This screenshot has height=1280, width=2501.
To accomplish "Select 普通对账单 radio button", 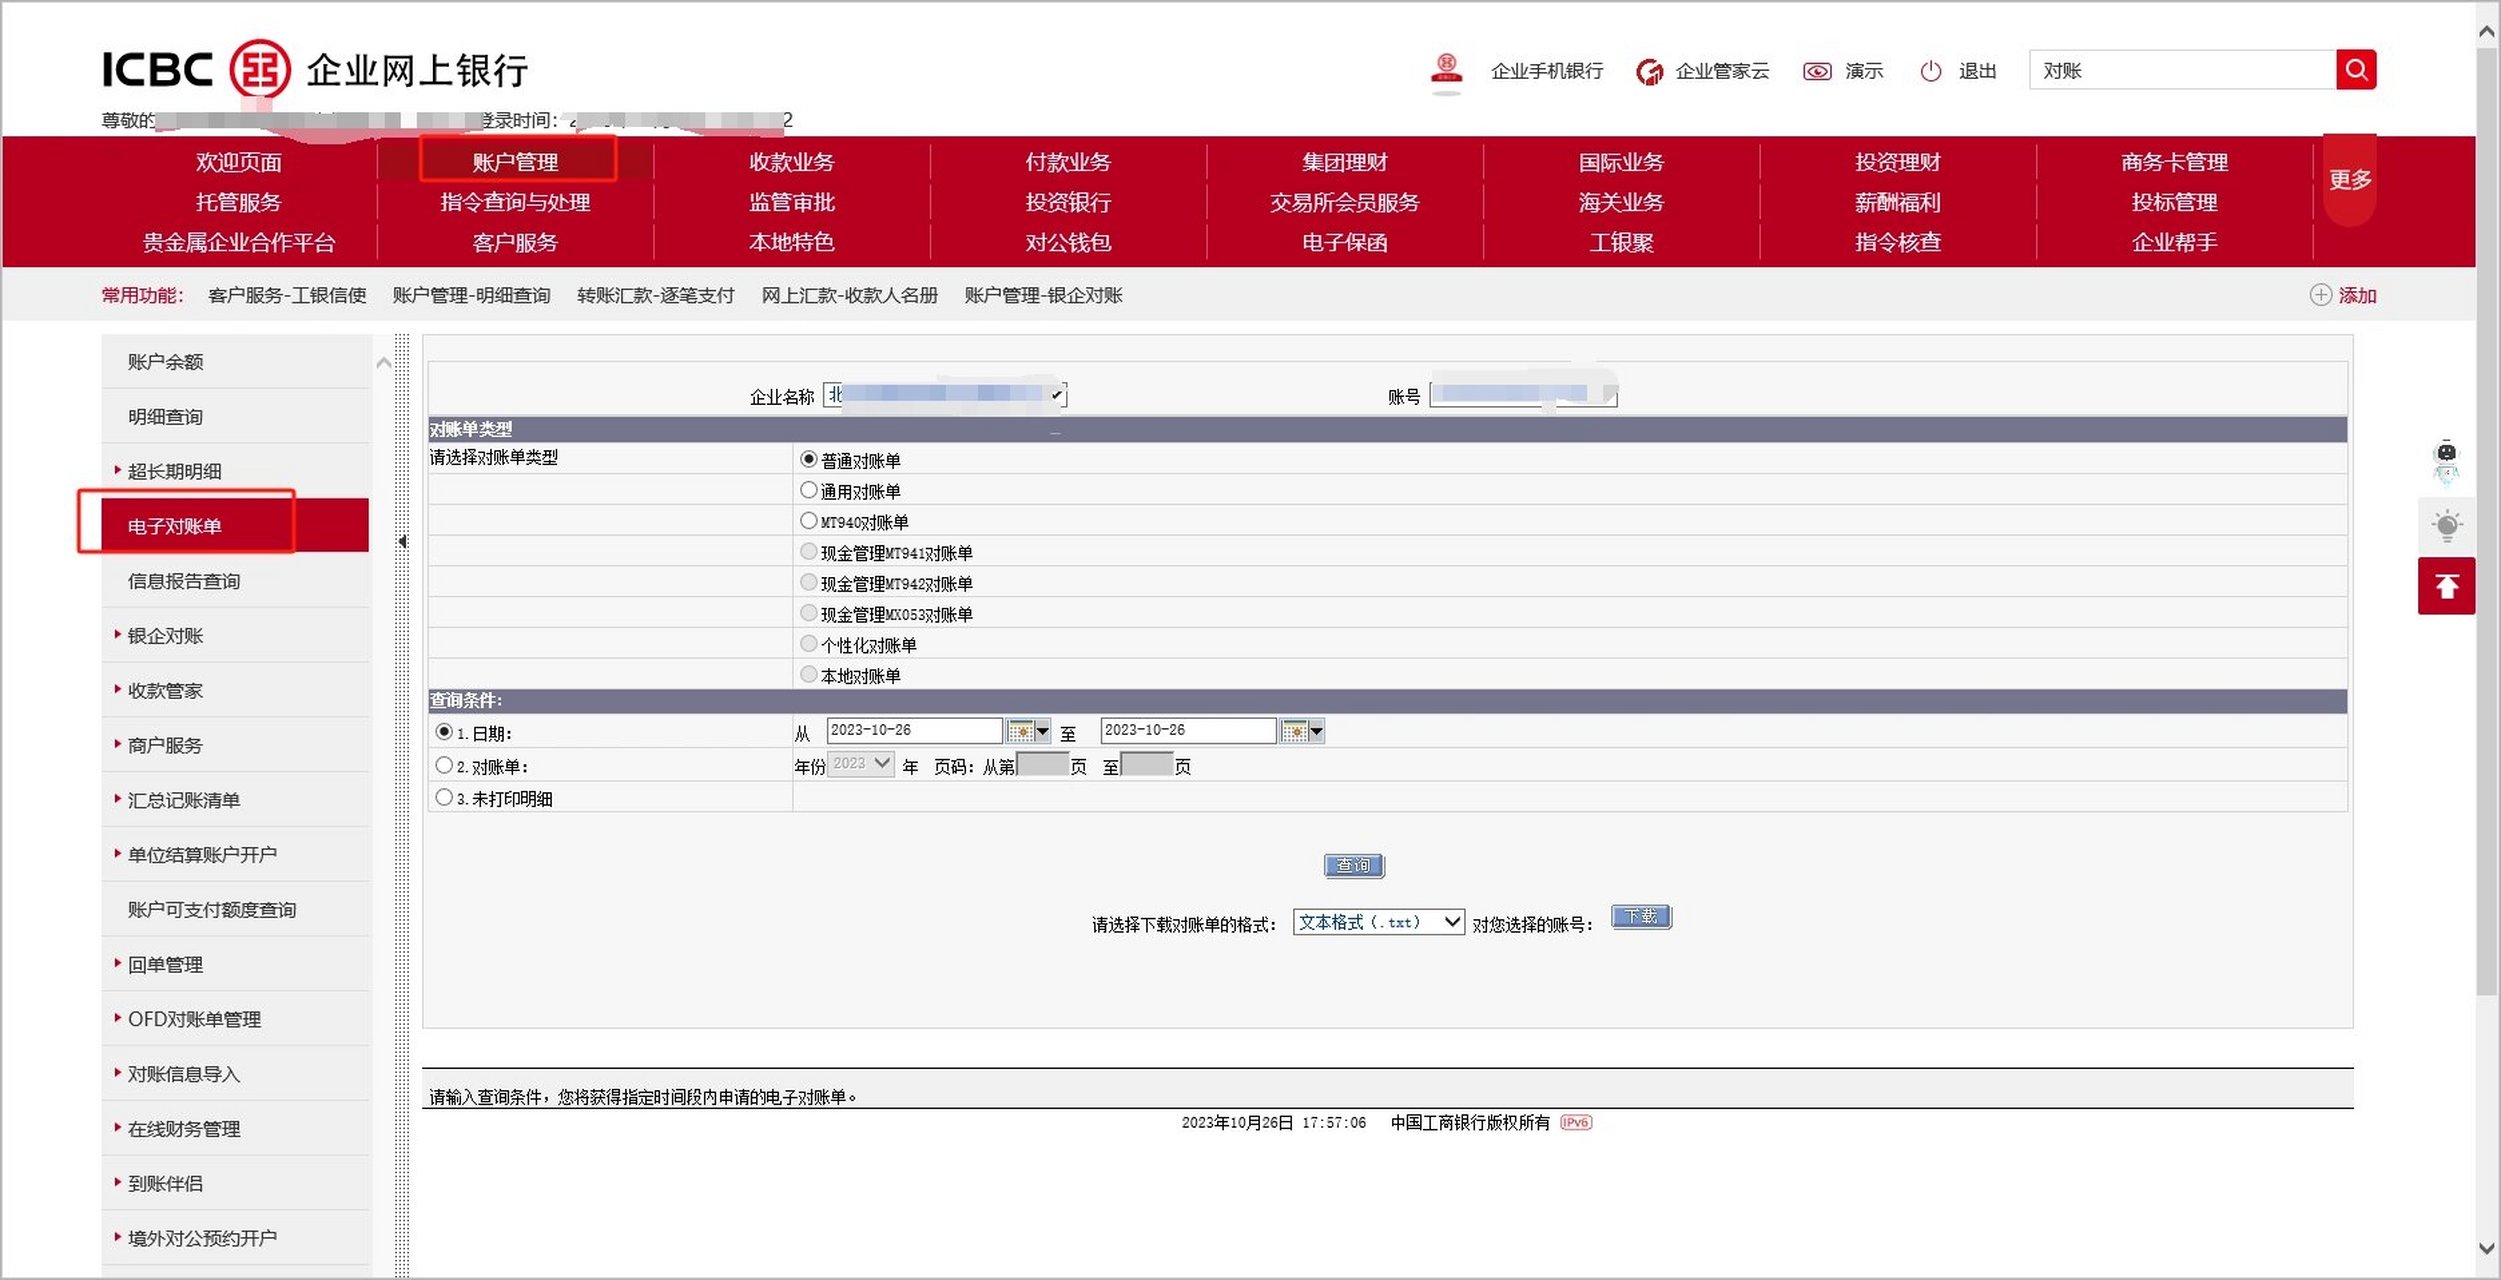I will 808,459.
